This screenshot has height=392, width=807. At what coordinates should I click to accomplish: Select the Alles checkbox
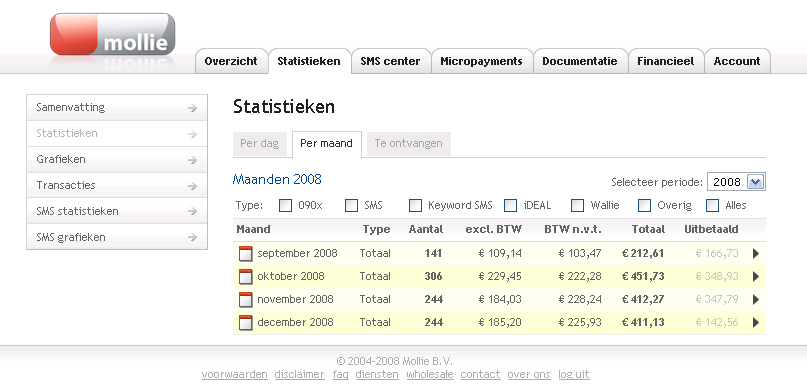click(712, 206)
